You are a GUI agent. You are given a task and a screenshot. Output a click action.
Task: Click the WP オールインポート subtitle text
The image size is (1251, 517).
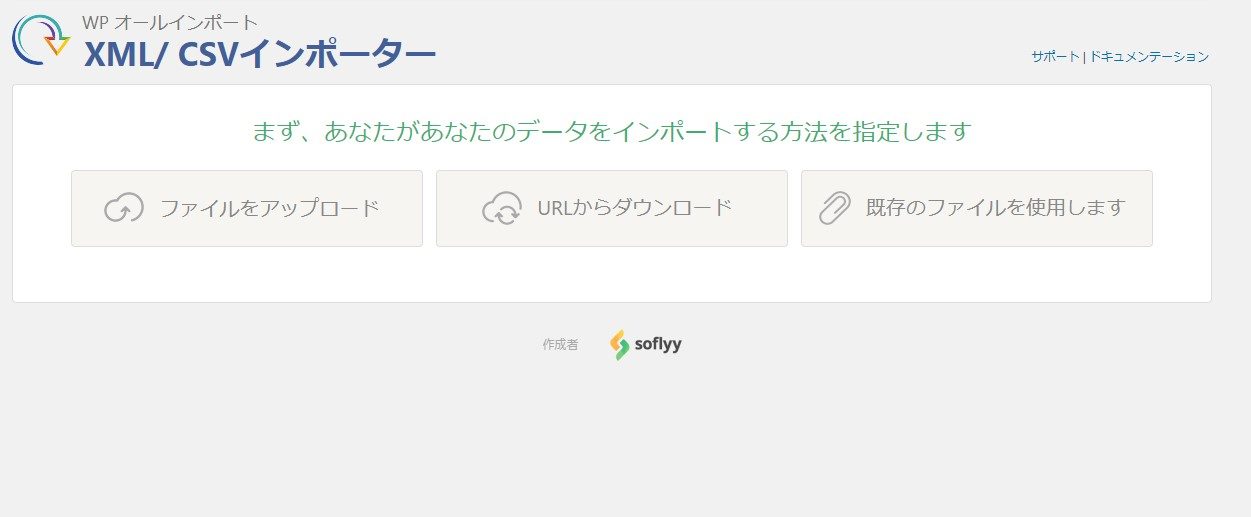coord(170,23)
